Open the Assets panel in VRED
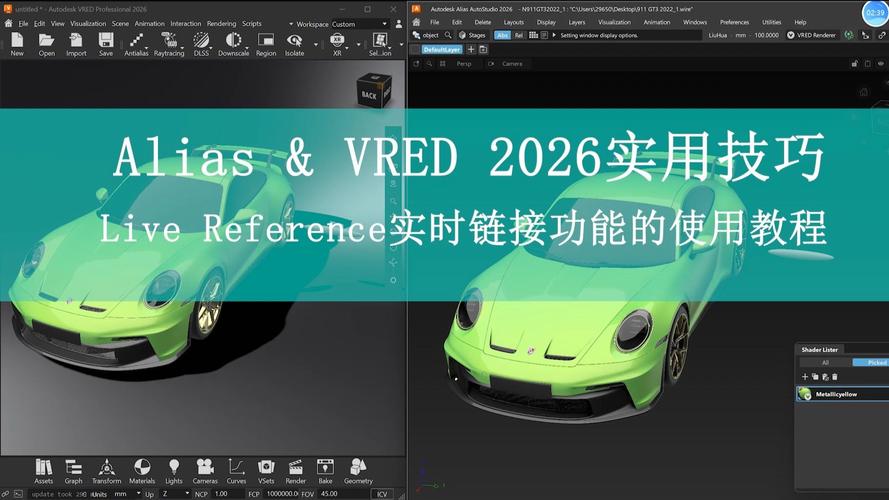 pyautogui.click(x=43, y=472)
